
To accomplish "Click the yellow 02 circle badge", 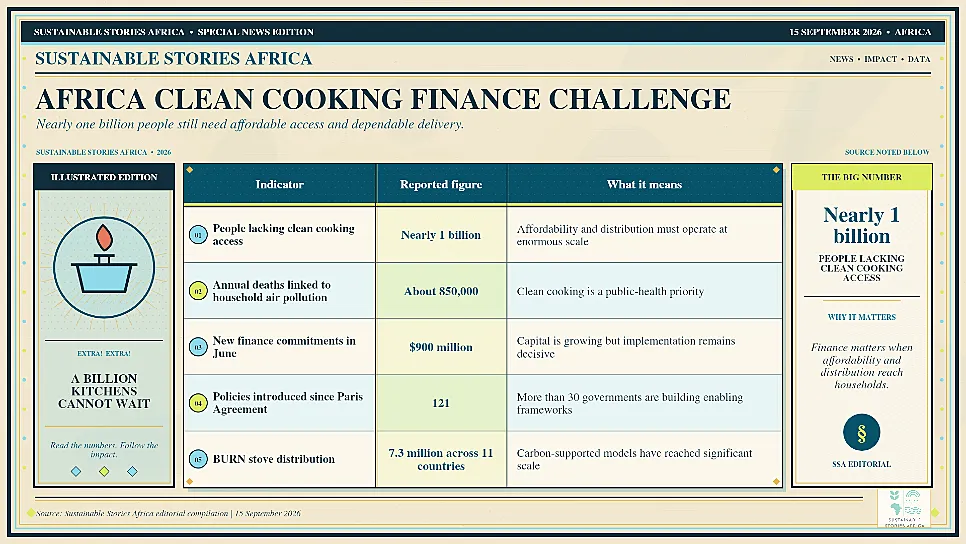I will click(198, 291).
